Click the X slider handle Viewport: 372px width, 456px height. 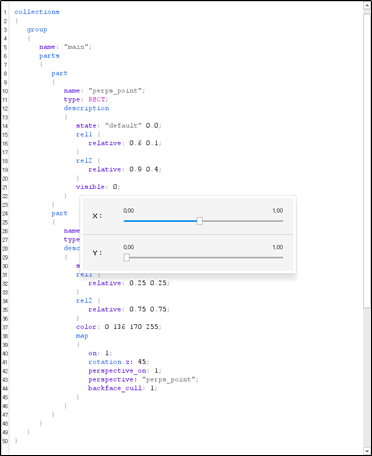[199, 221]
